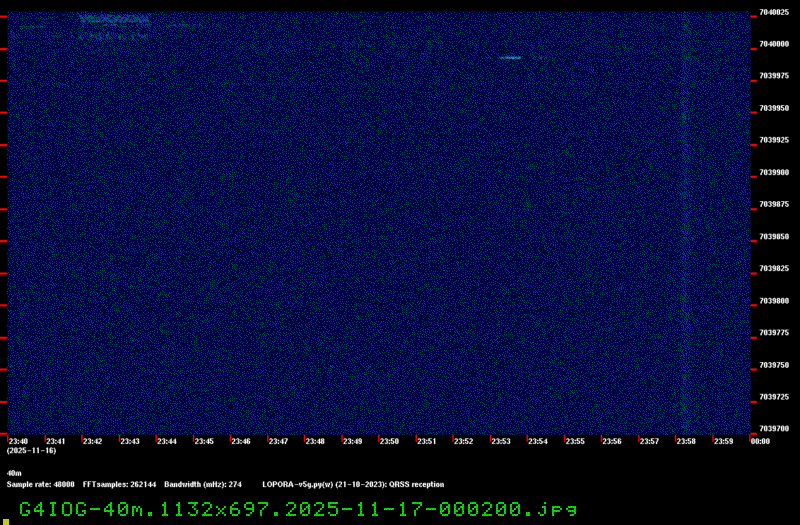Screen dimensions: 800x525
Task: Click the 23:44 time label
Action: [x=167, y=441]
